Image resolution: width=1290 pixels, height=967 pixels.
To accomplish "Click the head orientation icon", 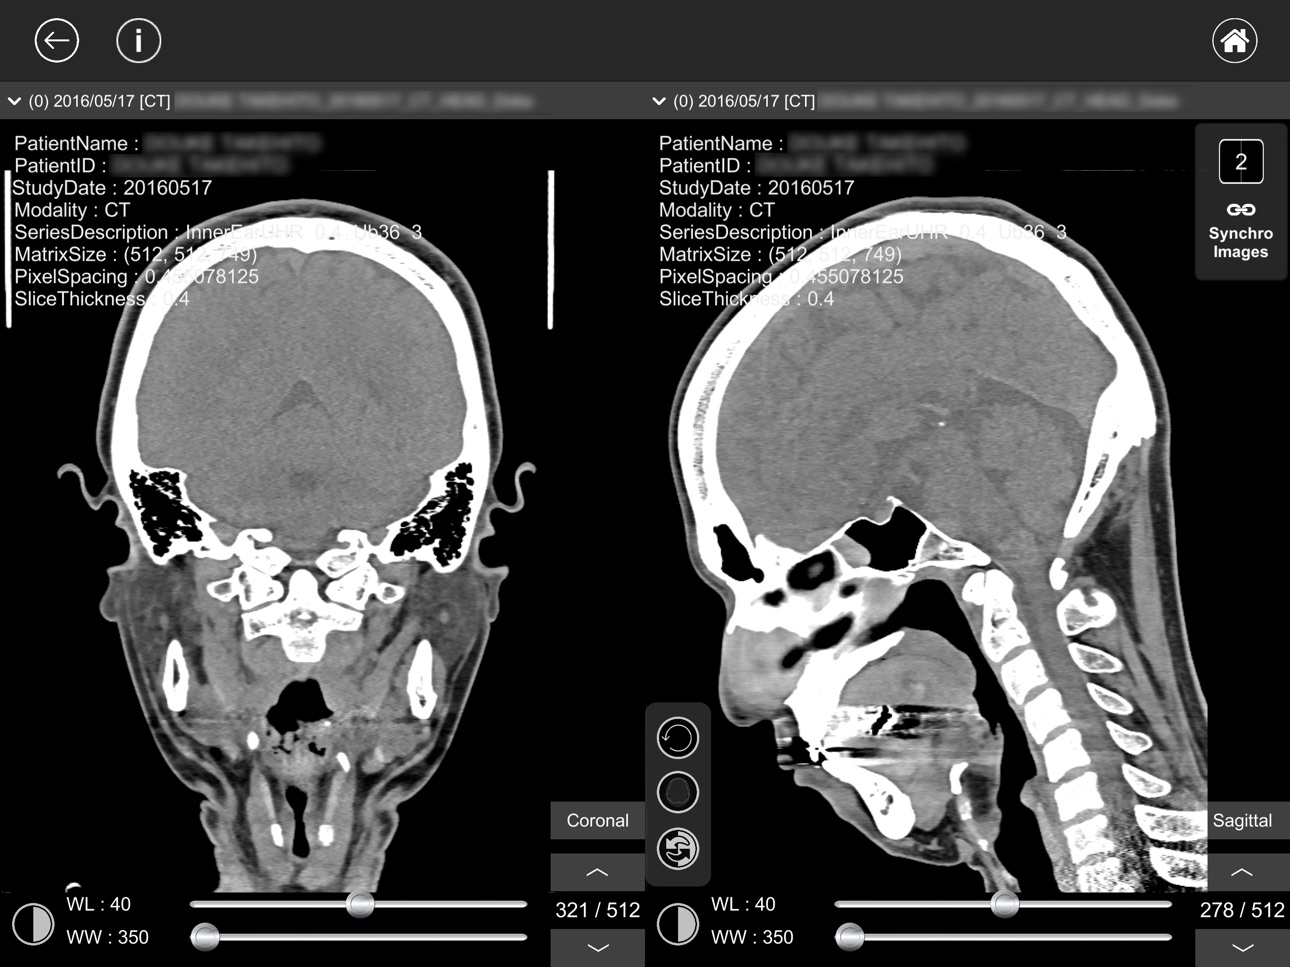I will click(678, 793).
